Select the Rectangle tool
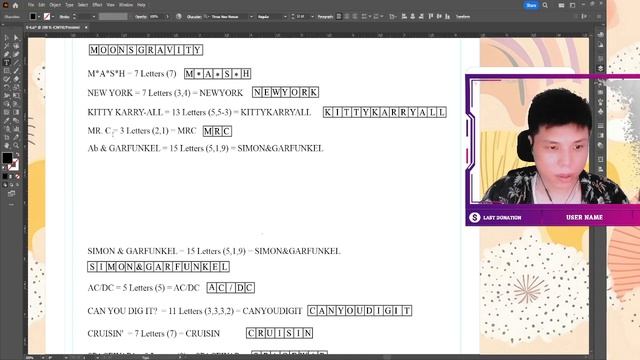The image size is (640, 360). (7, 71)
